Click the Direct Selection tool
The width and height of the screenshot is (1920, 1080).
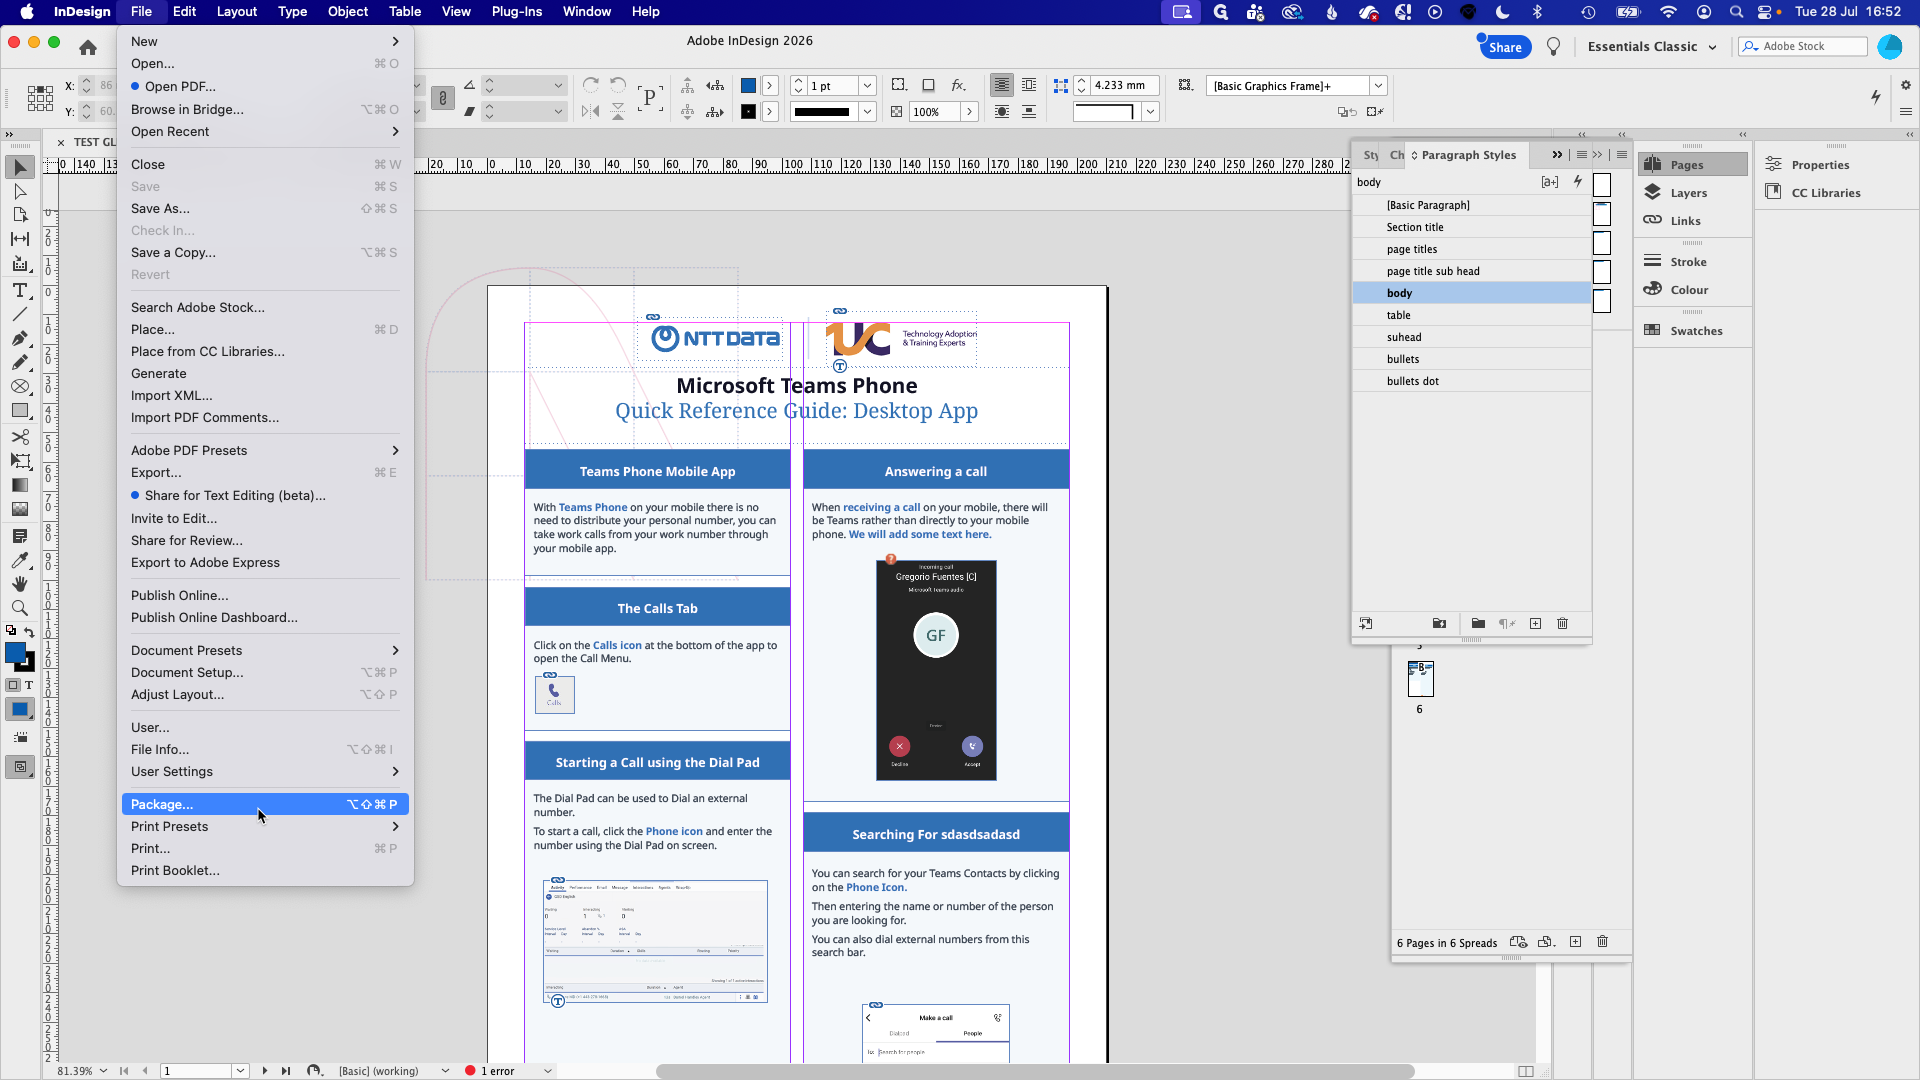(x=19, y=191)
